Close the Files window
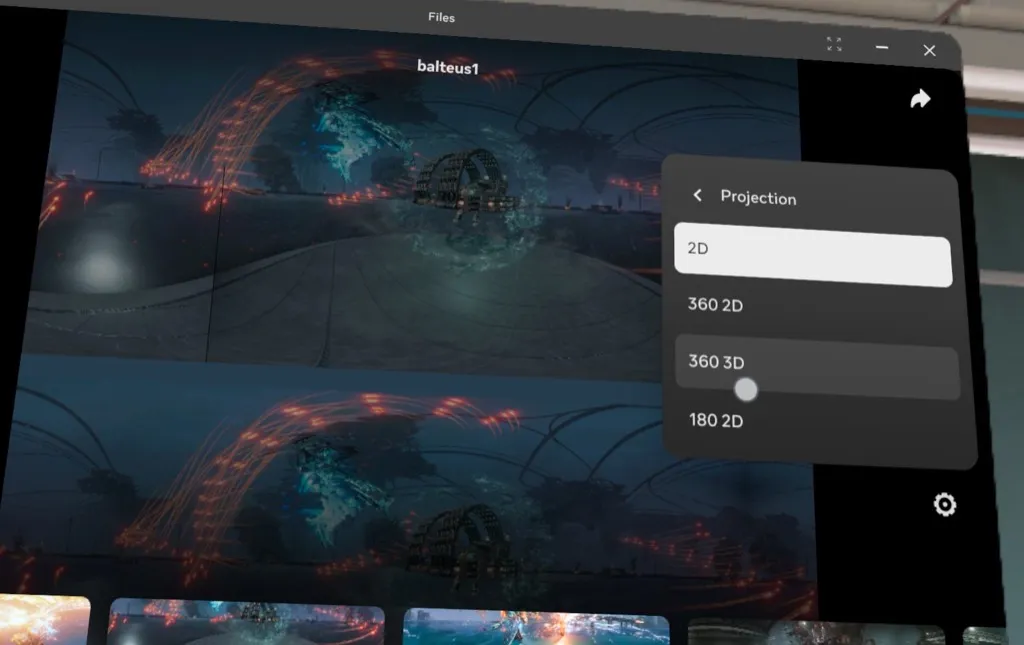The image size is (1024, 645). [x=929, y=50]
